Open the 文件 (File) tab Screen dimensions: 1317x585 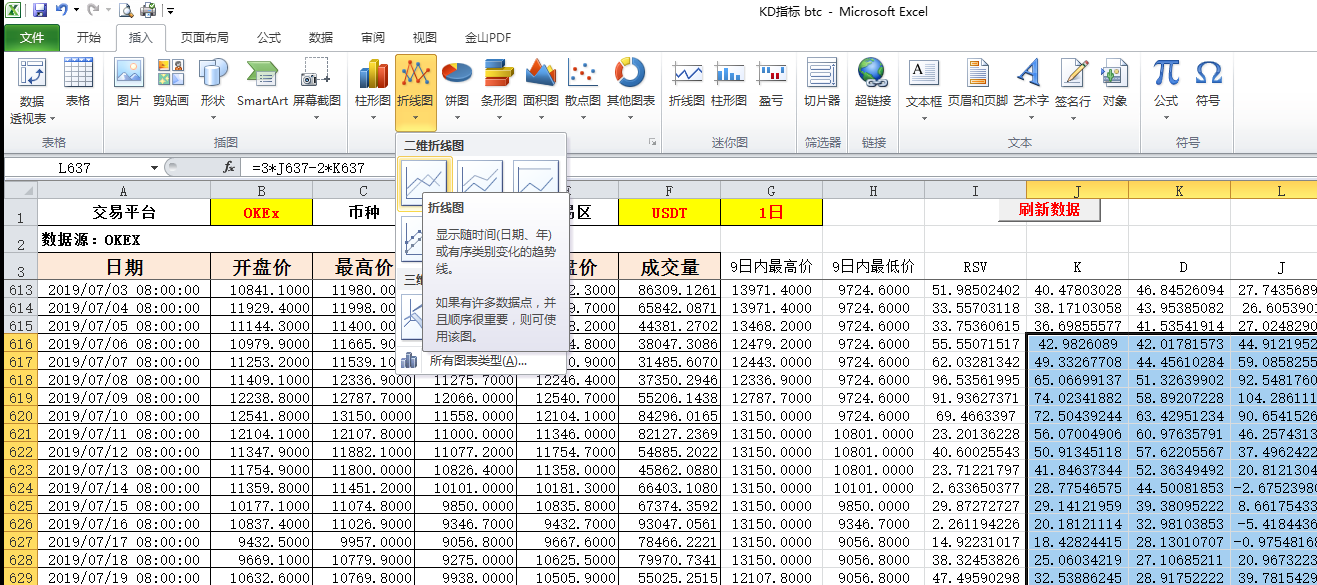click(32, 38)
